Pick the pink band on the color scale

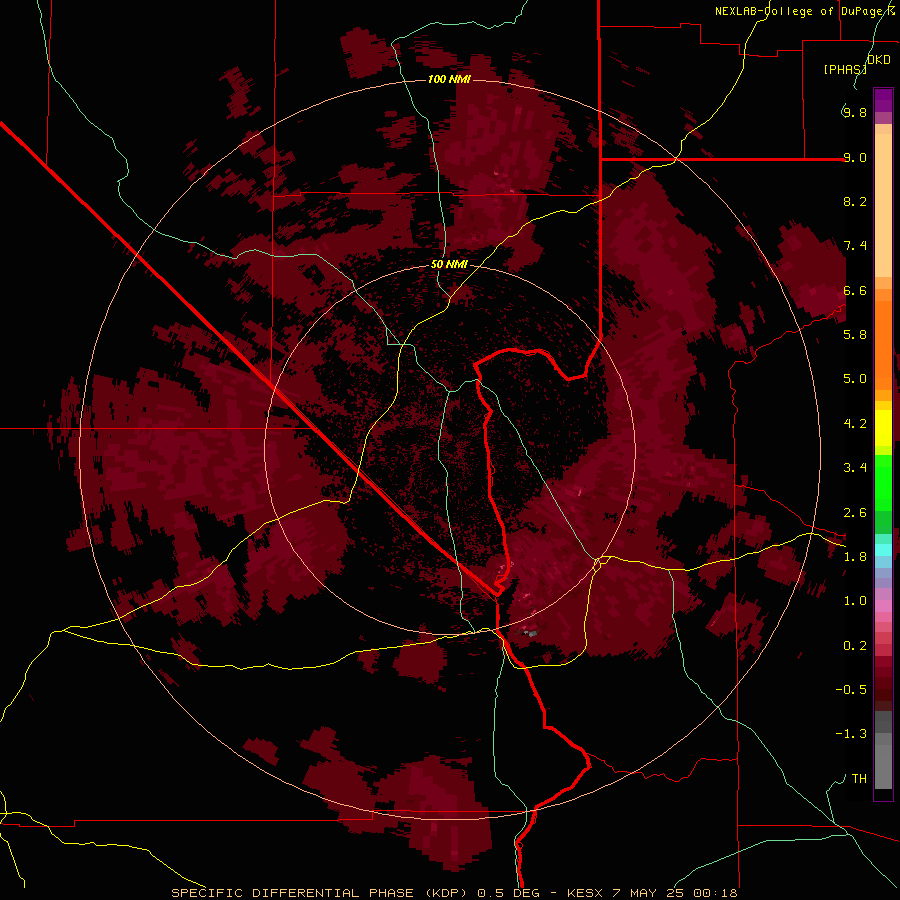pos(883,606)
